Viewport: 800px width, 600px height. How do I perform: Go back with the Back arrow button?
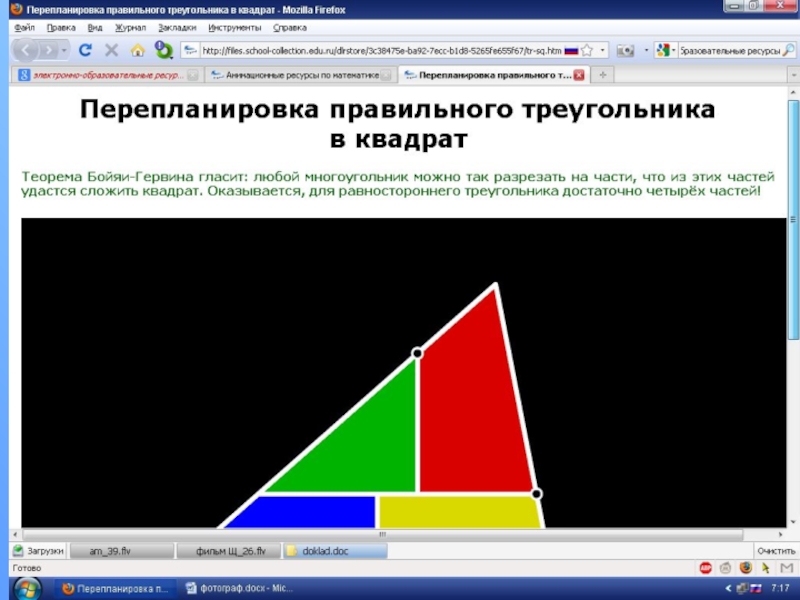(26, 50)
